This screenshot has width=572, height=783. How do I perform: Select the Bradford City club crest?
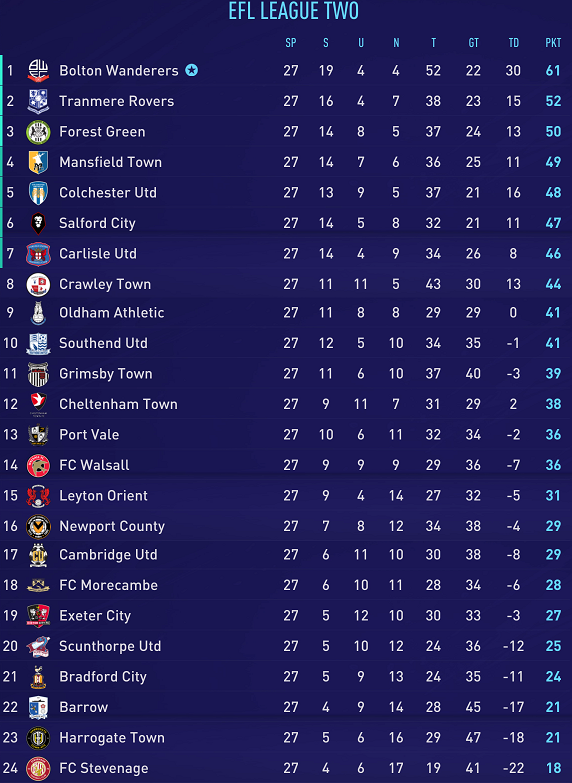pos(38,677)
